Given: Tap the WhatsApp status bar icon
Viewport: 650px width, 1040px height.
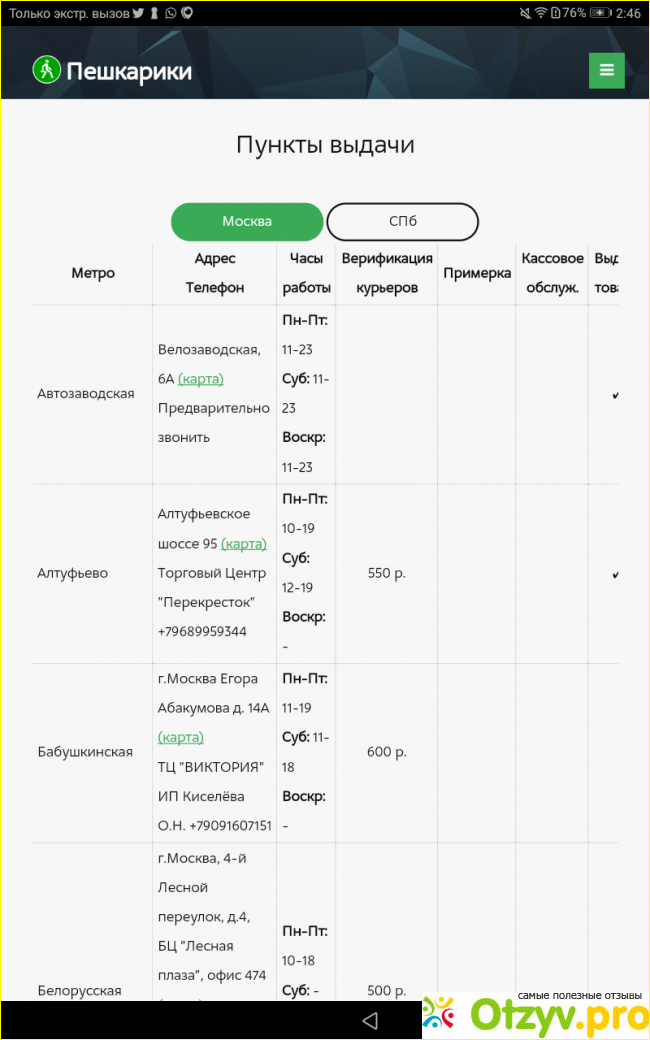Looking at the screenshot, I should 171,13.
